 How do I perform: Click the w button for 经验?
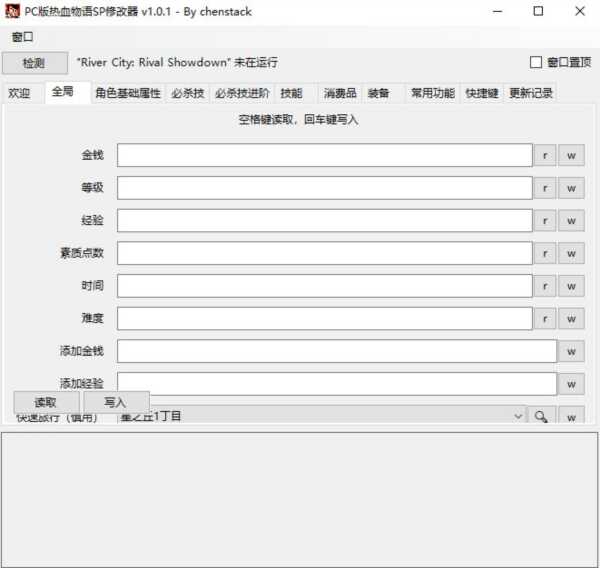coord(571,220)
